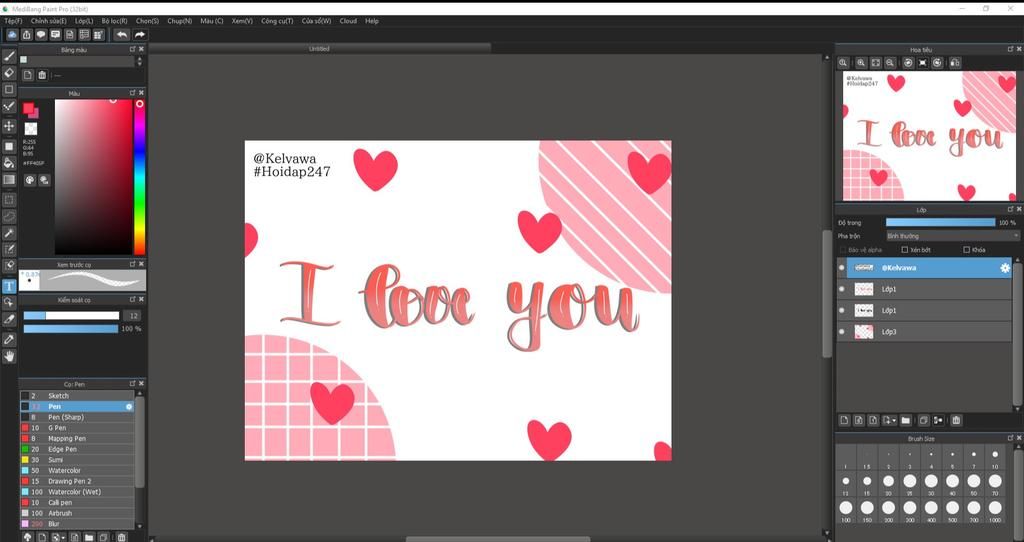Image resolution: width=1024 pixels, height=542 pixels.
Task: Undock the Lớp layer panel
Action: (x=1010, y=209)
